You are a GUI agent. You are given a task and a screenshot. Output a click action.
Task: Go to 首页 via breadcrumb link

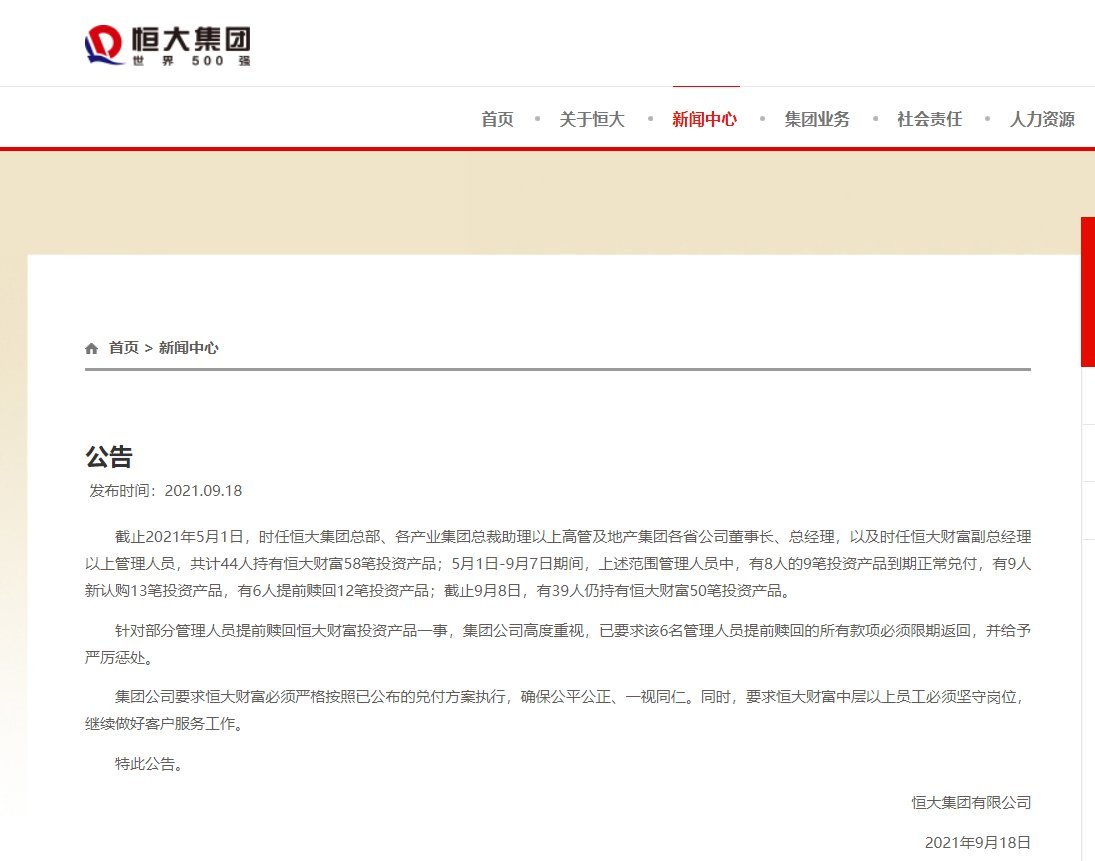124,348
